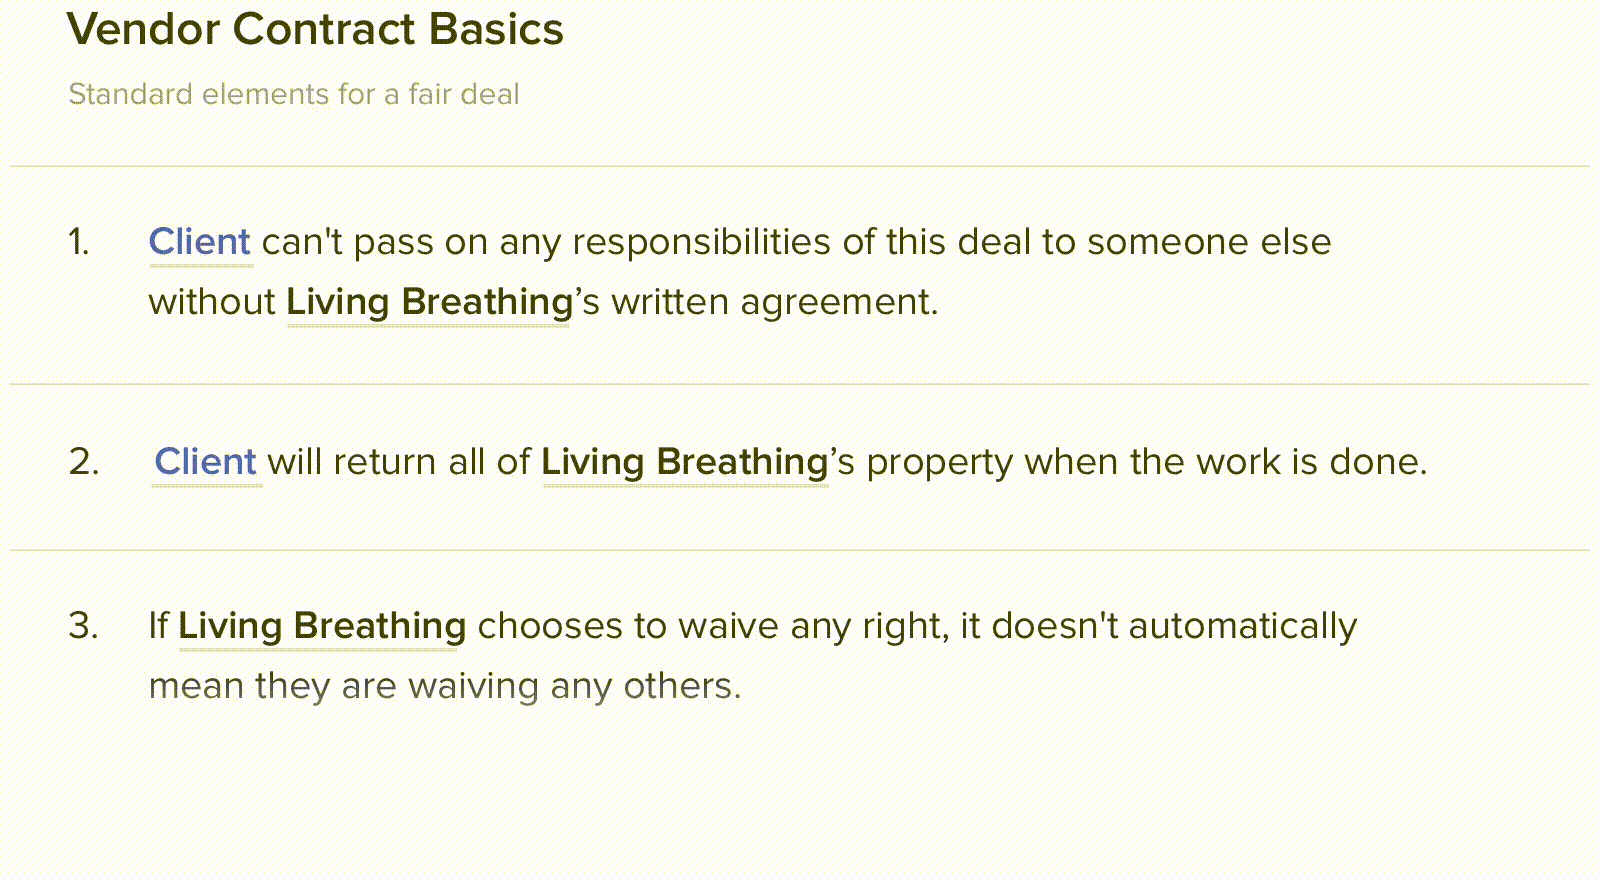1600x880 pixels.
Task: Select Living Breathing field in clause 3
Action: [x=322, y=627]
